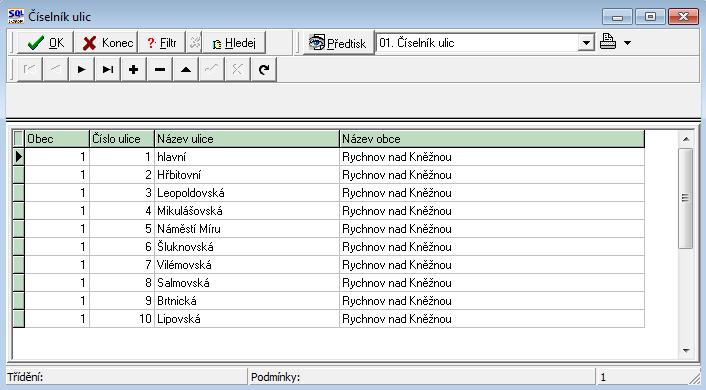
Task: Select the 'Vilémovská' street cell
Action: [247, 265]
